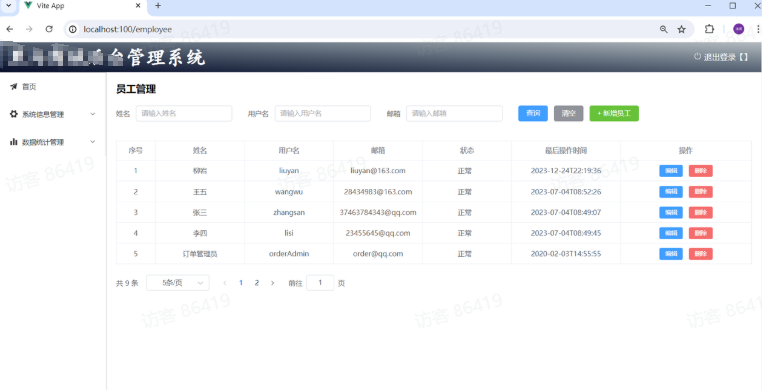Viewport: 762px width, 390px height.
Task: Click the 2023-12-24T22:19:36 timestamp cell
Action: point(566,171)
